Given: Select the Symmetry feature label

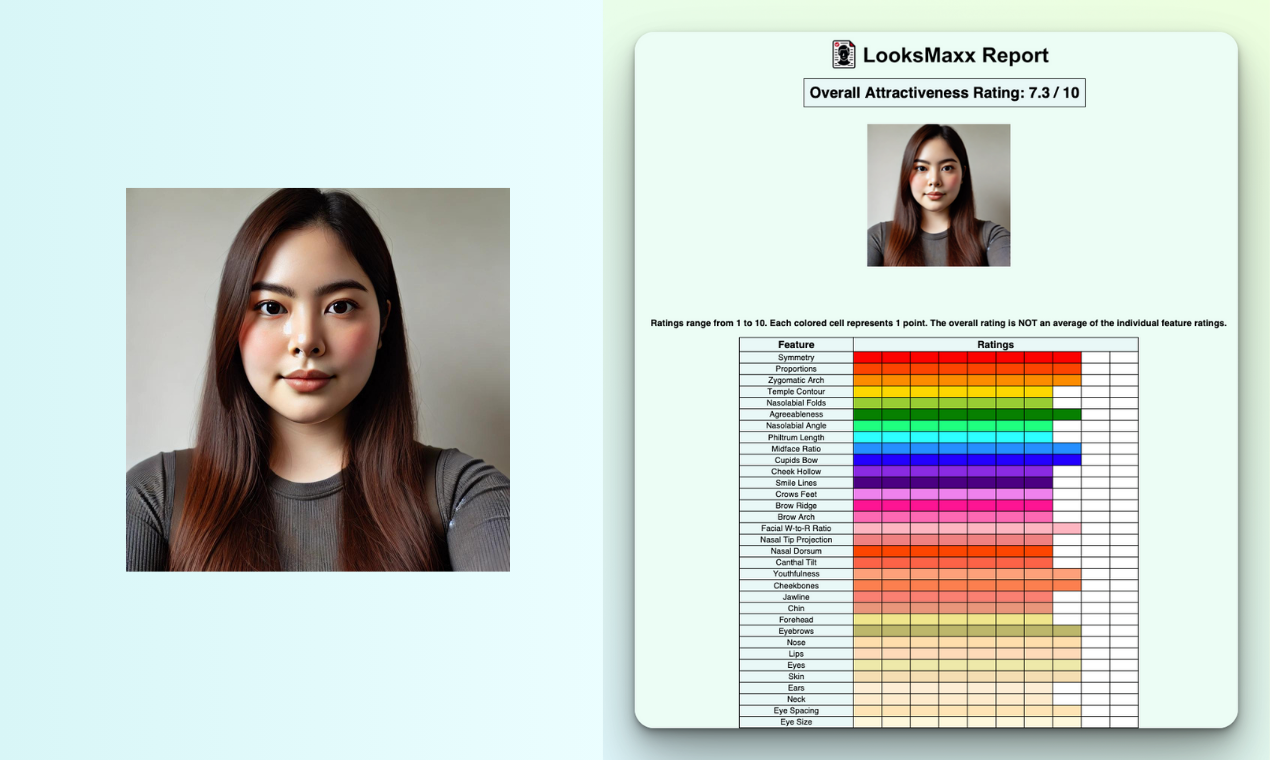Looking at the screenshot, I should [x=796, y=357].
